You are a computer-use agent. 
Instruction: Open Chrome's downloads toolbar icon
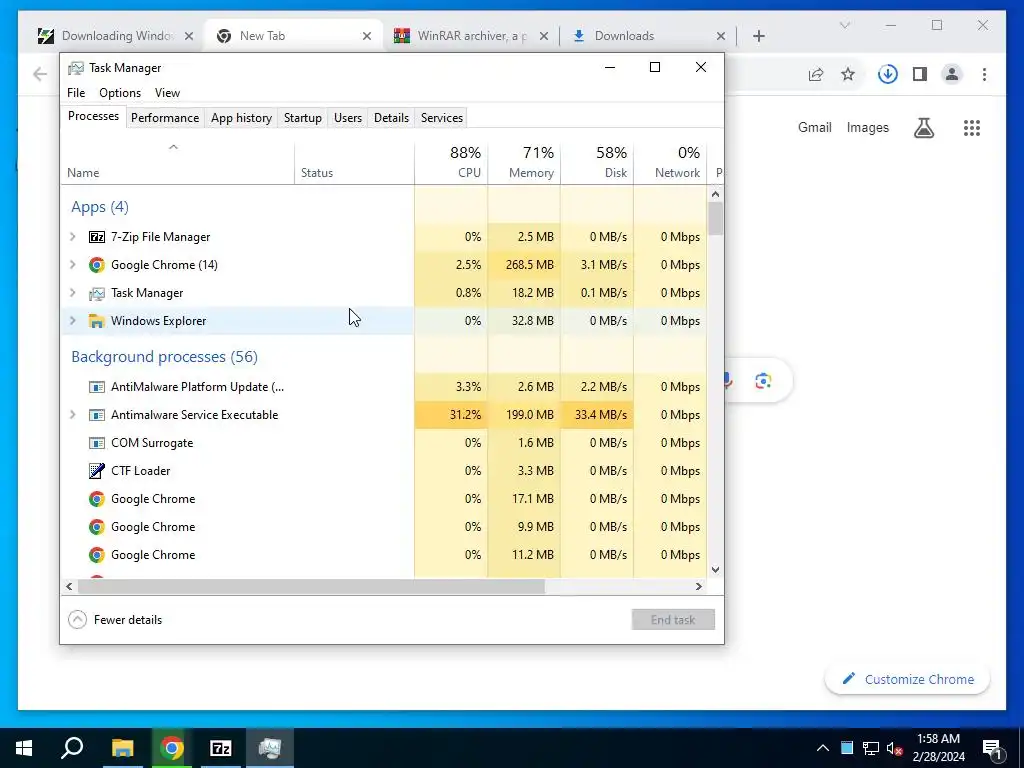point(888,74)
